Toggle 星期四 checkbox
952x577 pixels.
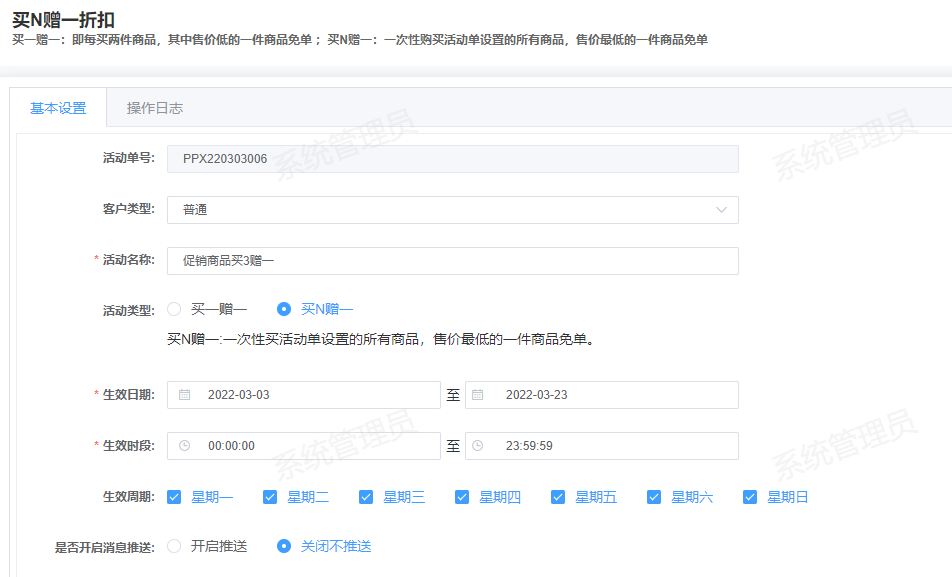point(462,497)
